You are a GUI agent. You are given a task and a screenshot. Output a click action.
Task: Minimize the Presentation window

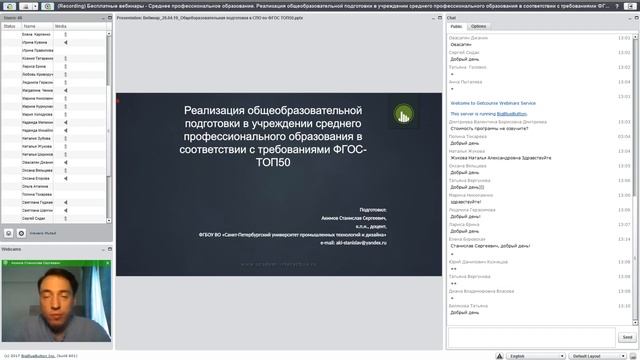click(x=433, y=18)
